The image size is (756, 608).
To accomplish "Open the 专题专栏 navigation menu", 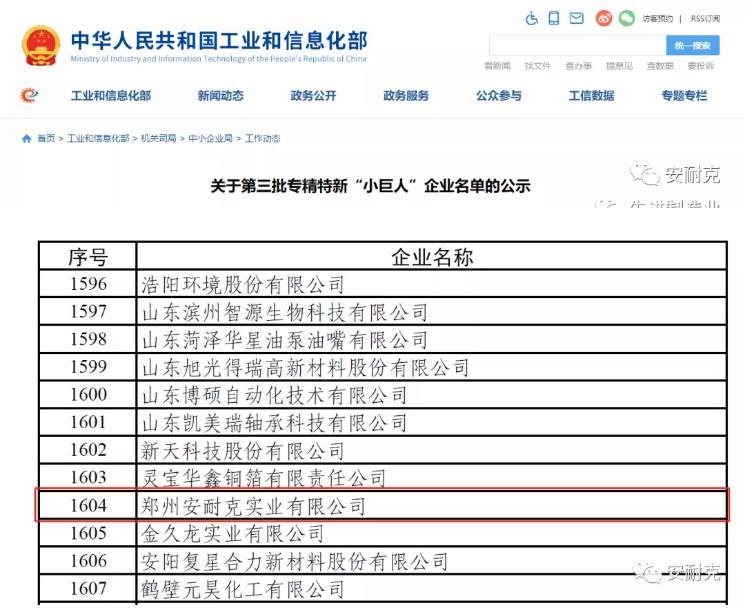I will (x=684, y=95).
